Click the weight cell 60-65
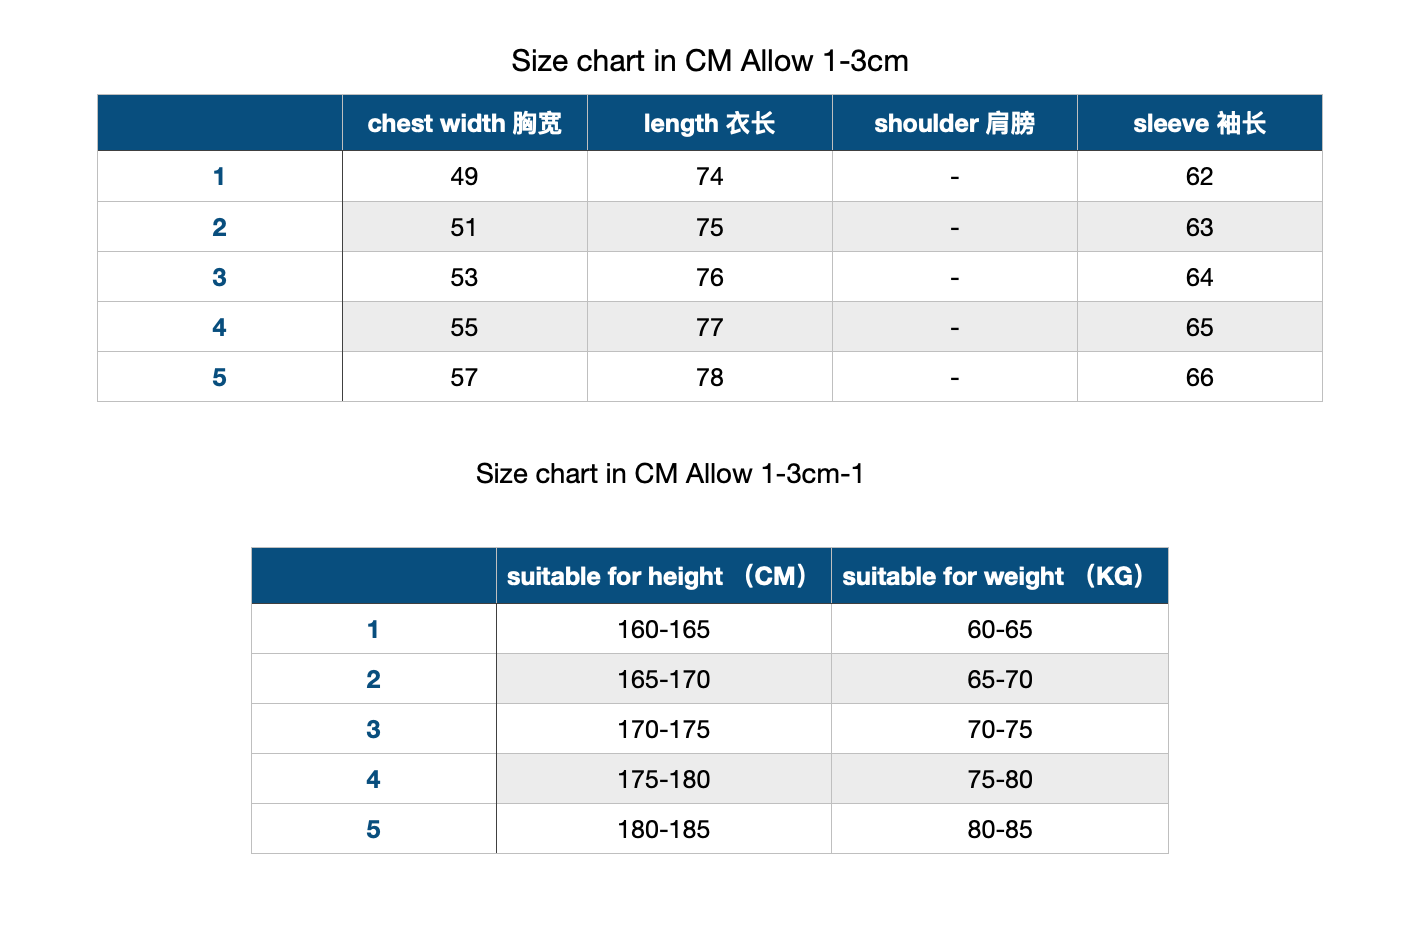The image size is (1410, 932). (x=1000, y=629)
